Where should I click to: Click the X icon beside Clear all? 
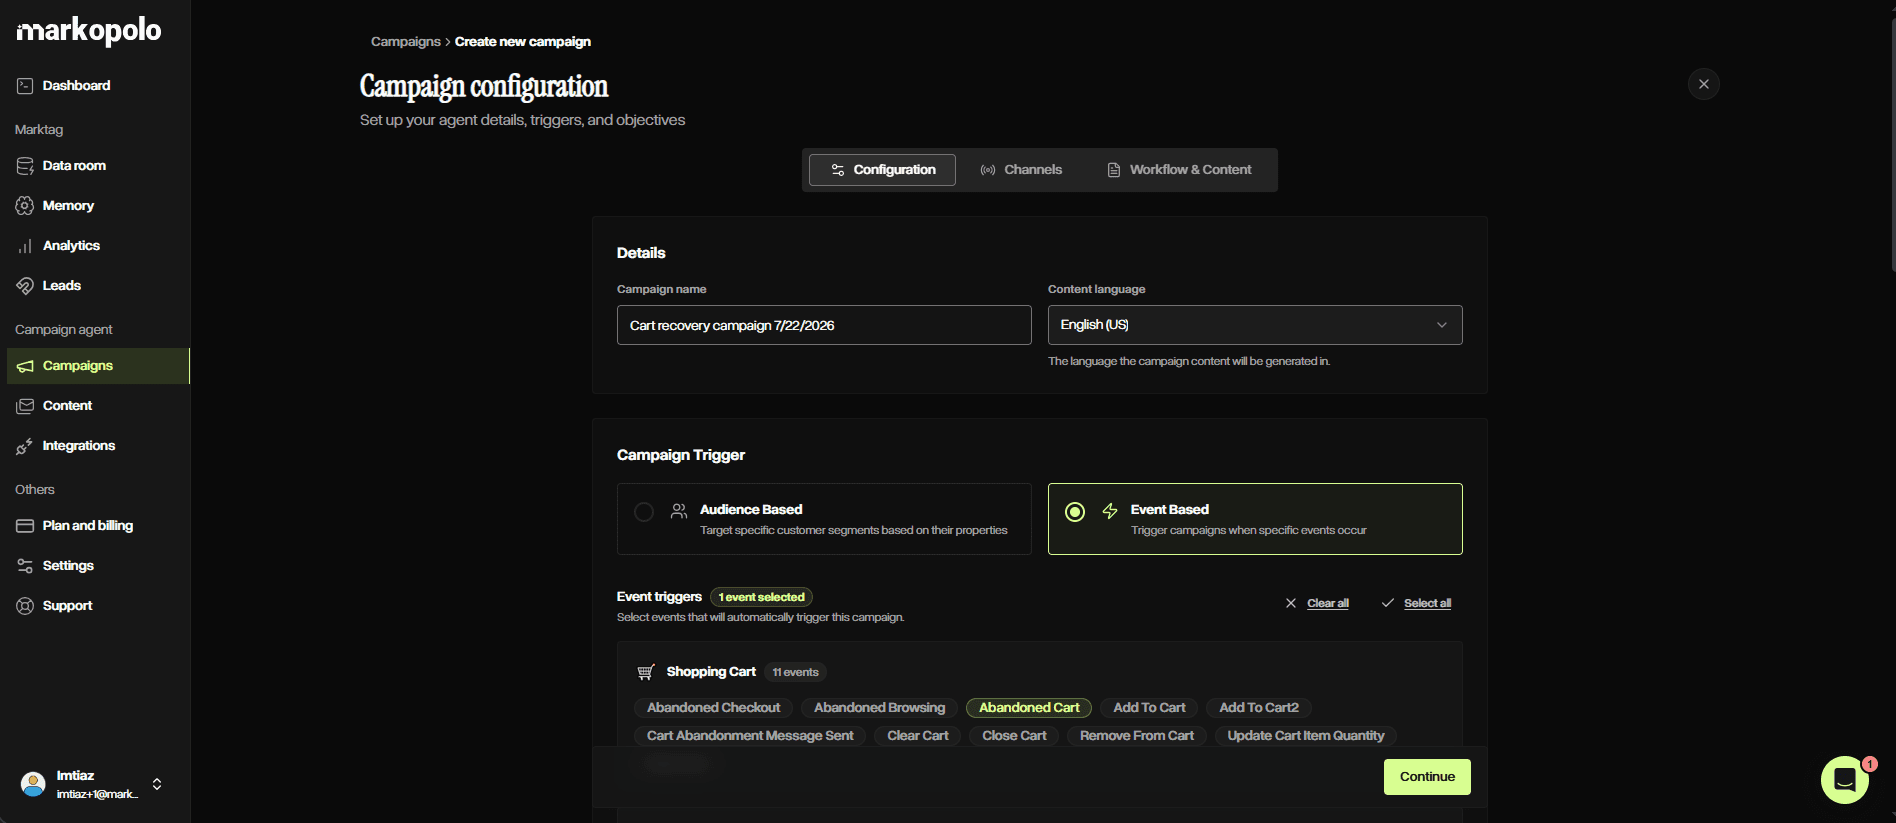tap(1291, 603)
